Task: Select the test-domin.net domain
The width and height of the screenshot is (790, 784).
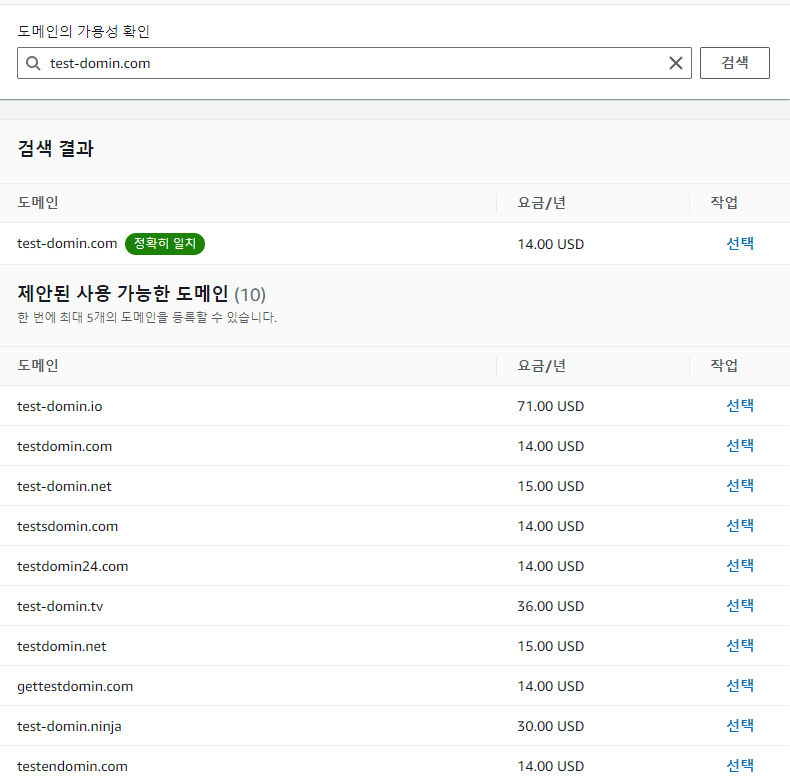Action: click(740, 486)
